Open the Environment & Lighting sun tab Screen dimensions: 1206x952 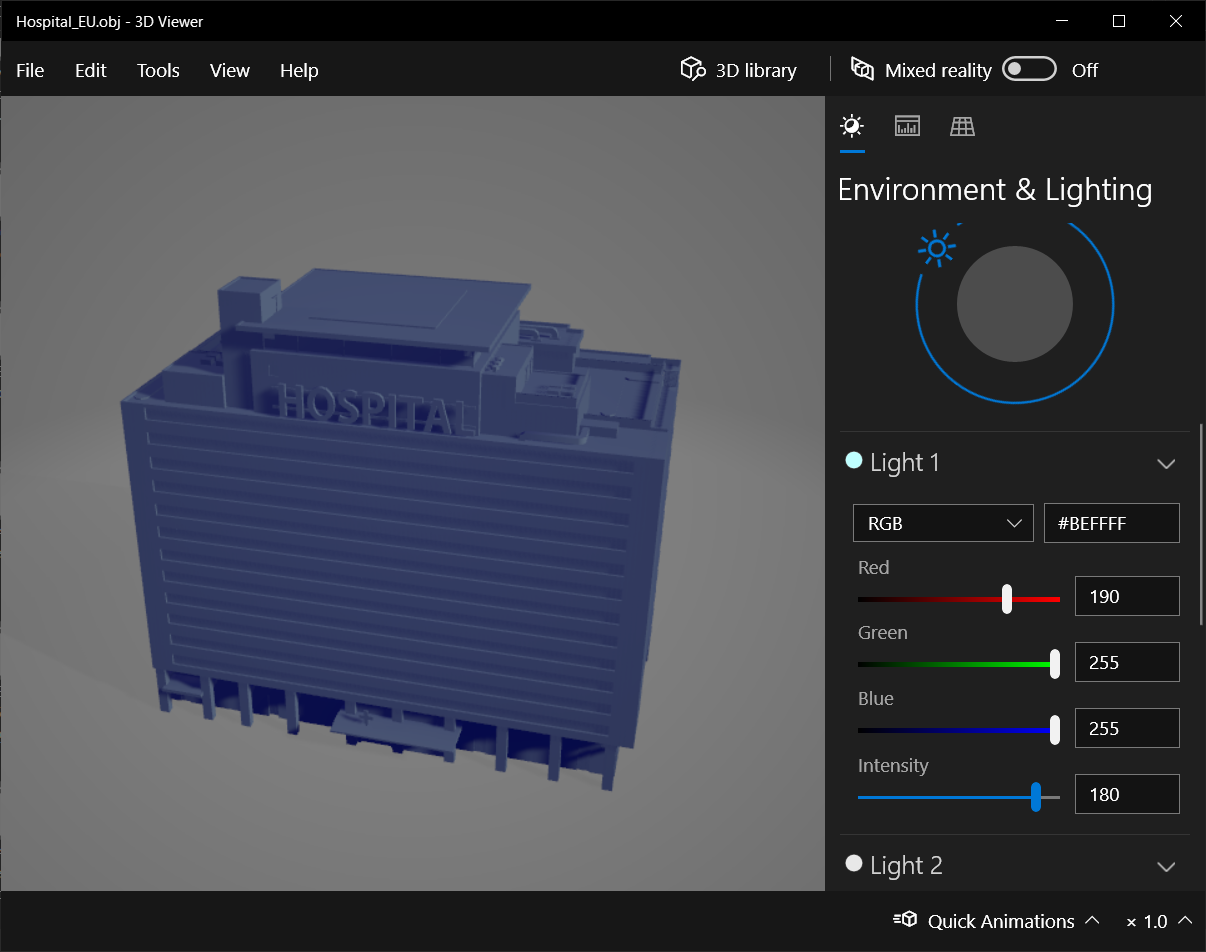click(x=852, y=126)
